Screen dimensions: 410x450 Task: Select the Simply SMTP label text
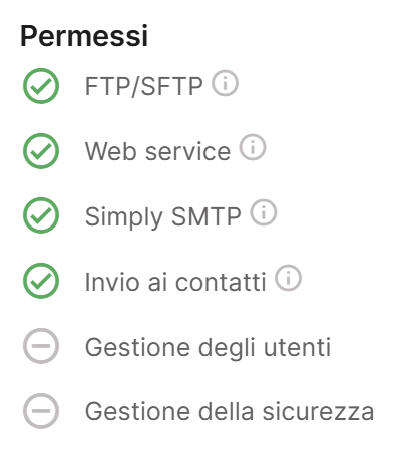point(163,217)
